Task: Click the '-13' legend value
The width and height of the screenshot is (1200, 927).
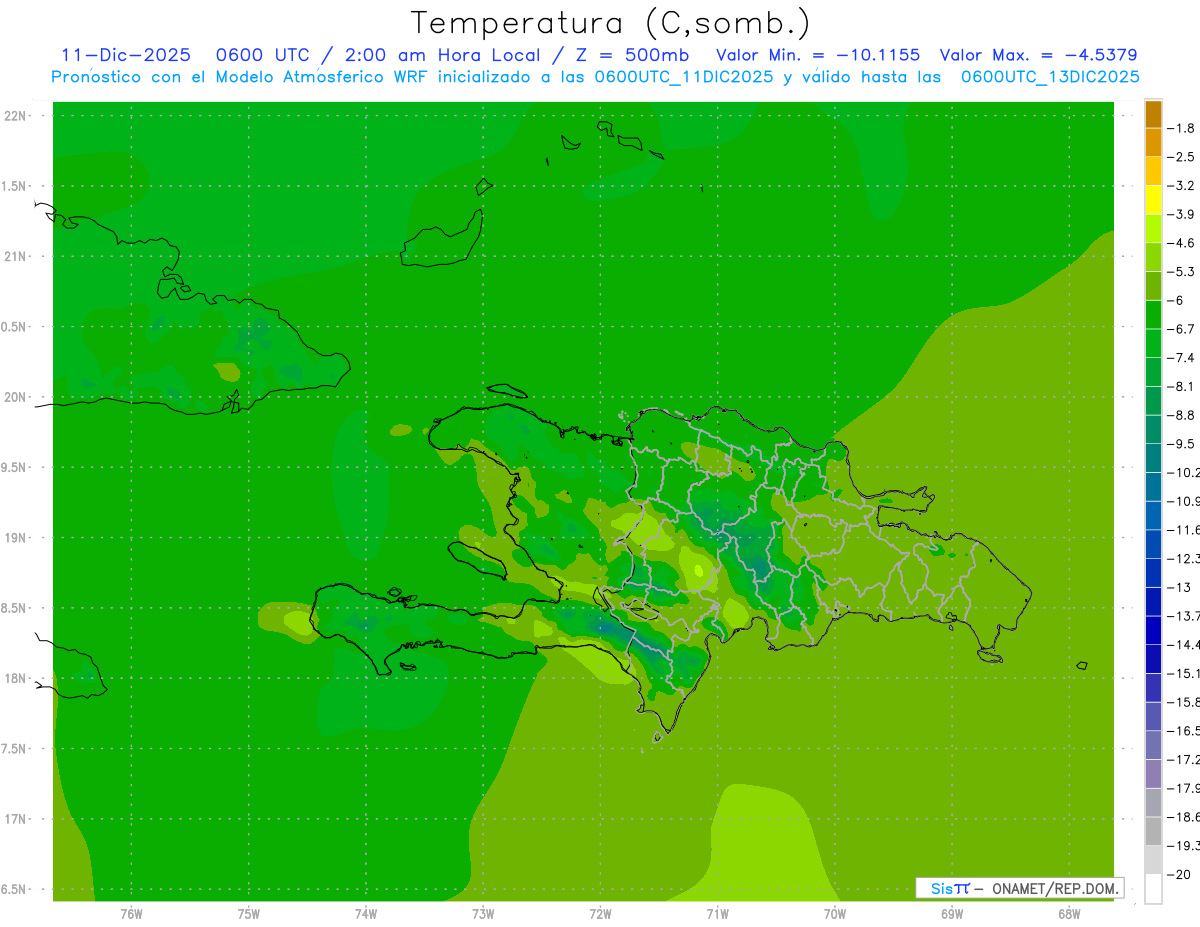Action: pyautogui.click(x=1179, y=587)
